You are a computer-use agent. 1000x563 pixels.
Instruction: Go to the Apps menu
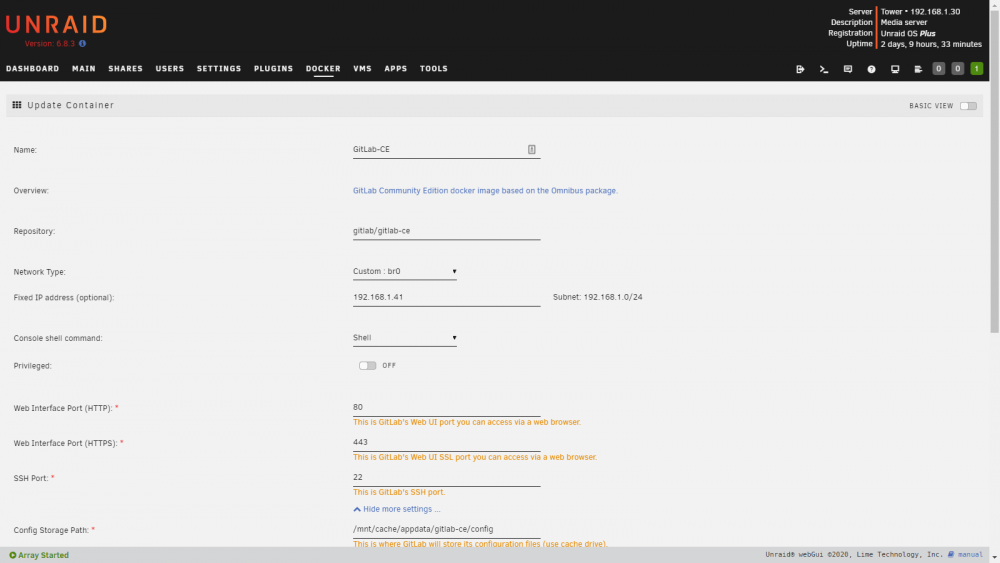coord(395,69)
